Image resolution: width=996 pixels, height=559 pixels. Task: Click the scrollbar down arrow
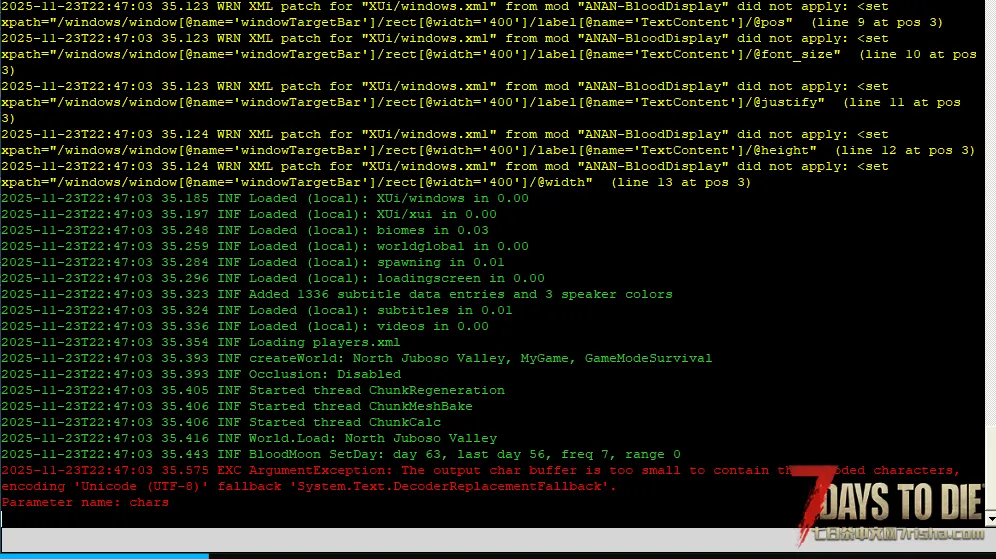tap(990, 519)
